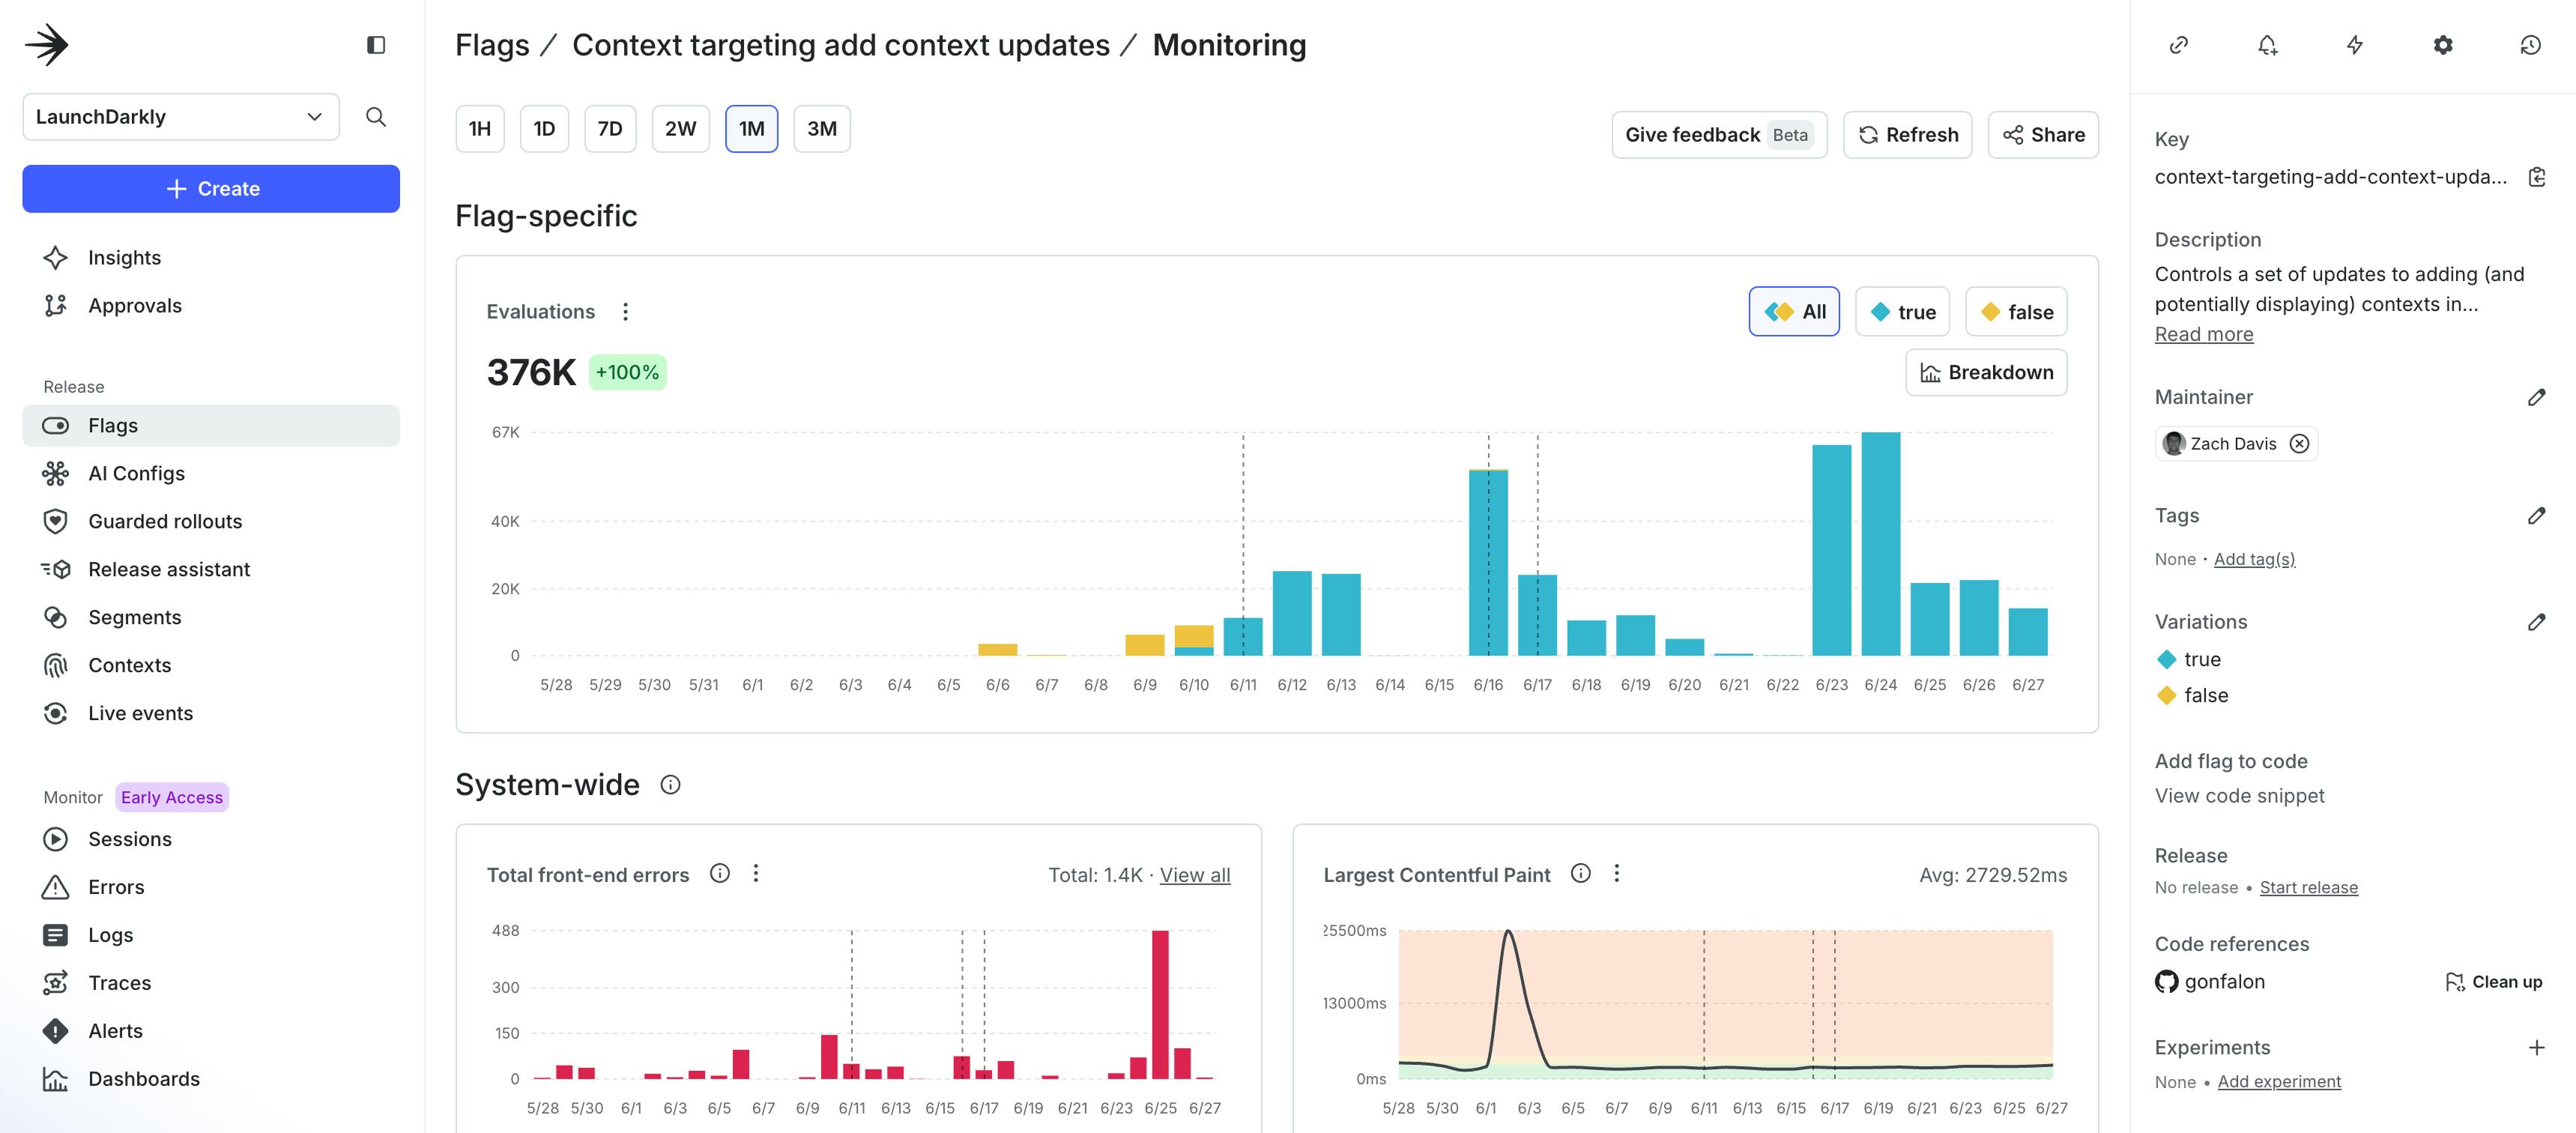The height and width of the screenshot is (1133, 2576).
Task: Switch time range to 7D
Action: [x=610, y=129]
